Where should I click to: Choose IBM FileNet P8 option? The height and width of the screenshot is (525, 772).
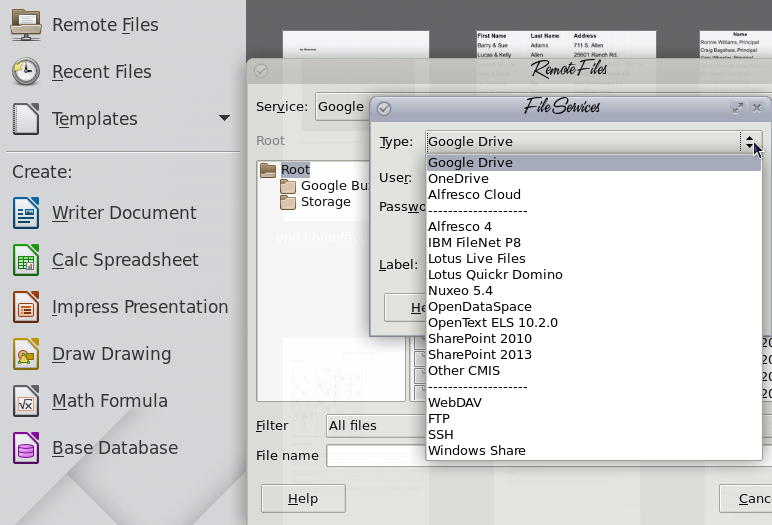tap(593, 242)
